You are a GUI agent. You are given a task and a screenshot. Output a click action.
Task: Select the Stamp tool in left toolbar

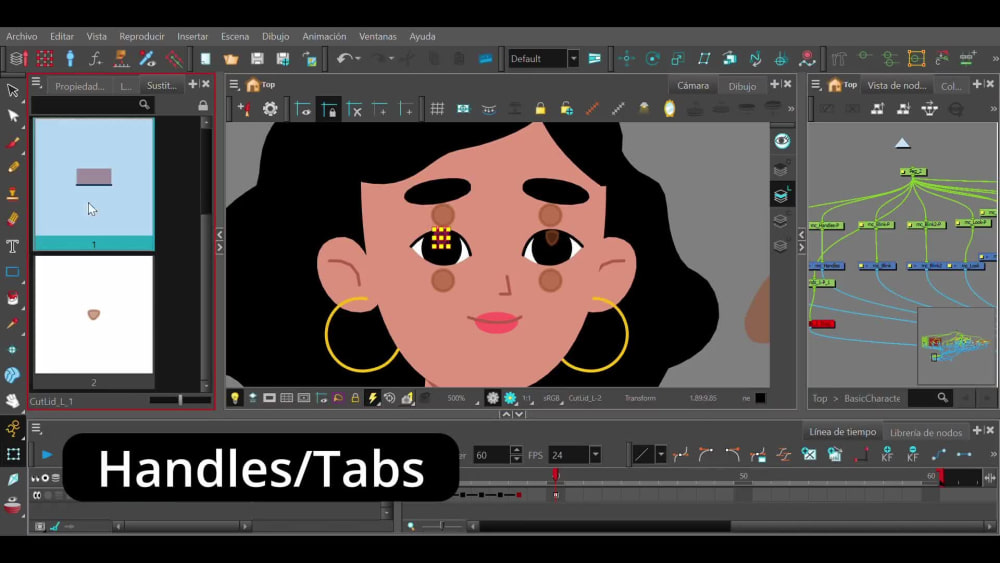(x=13, y=193)
